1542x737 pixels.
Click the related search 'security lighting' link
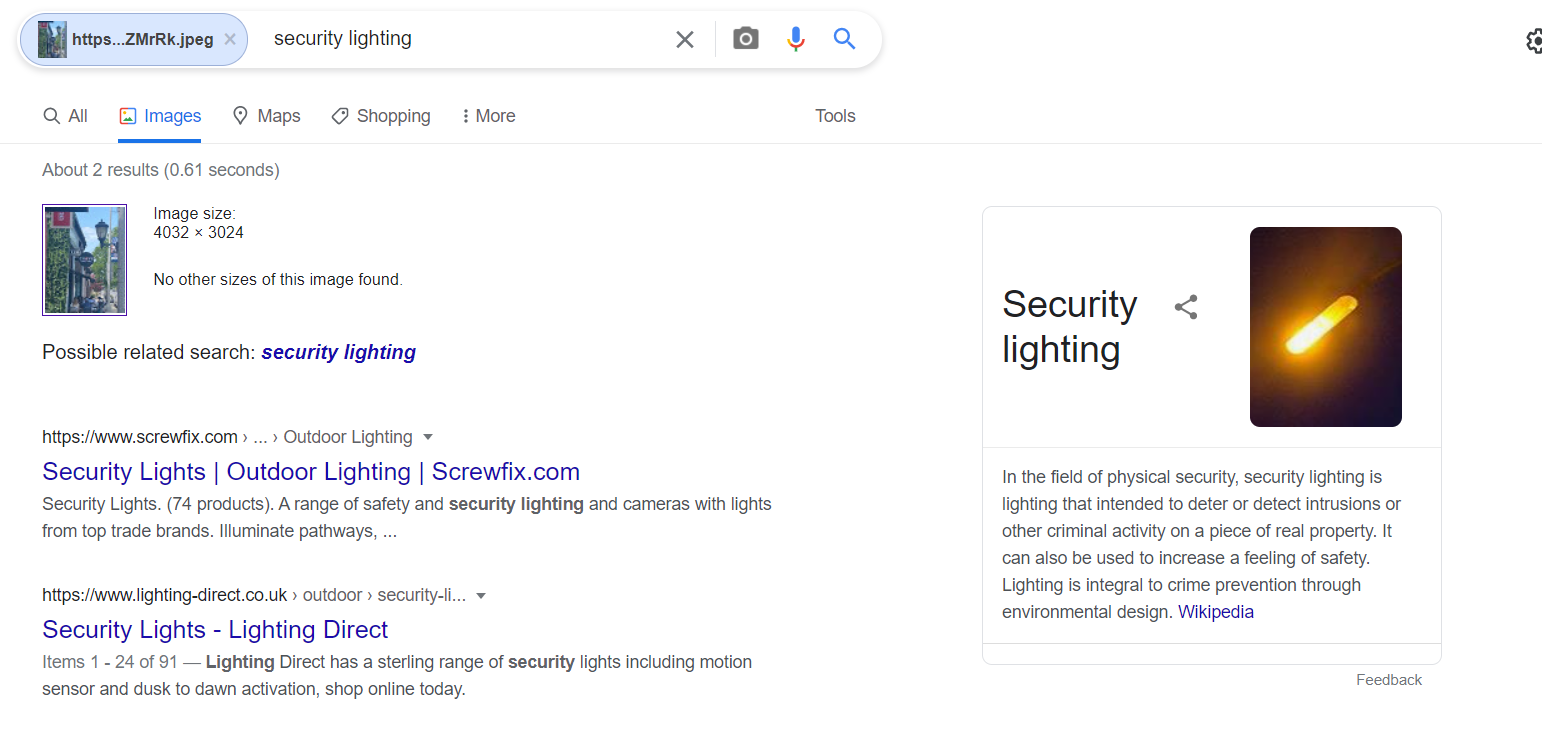[x=339, y=352]
